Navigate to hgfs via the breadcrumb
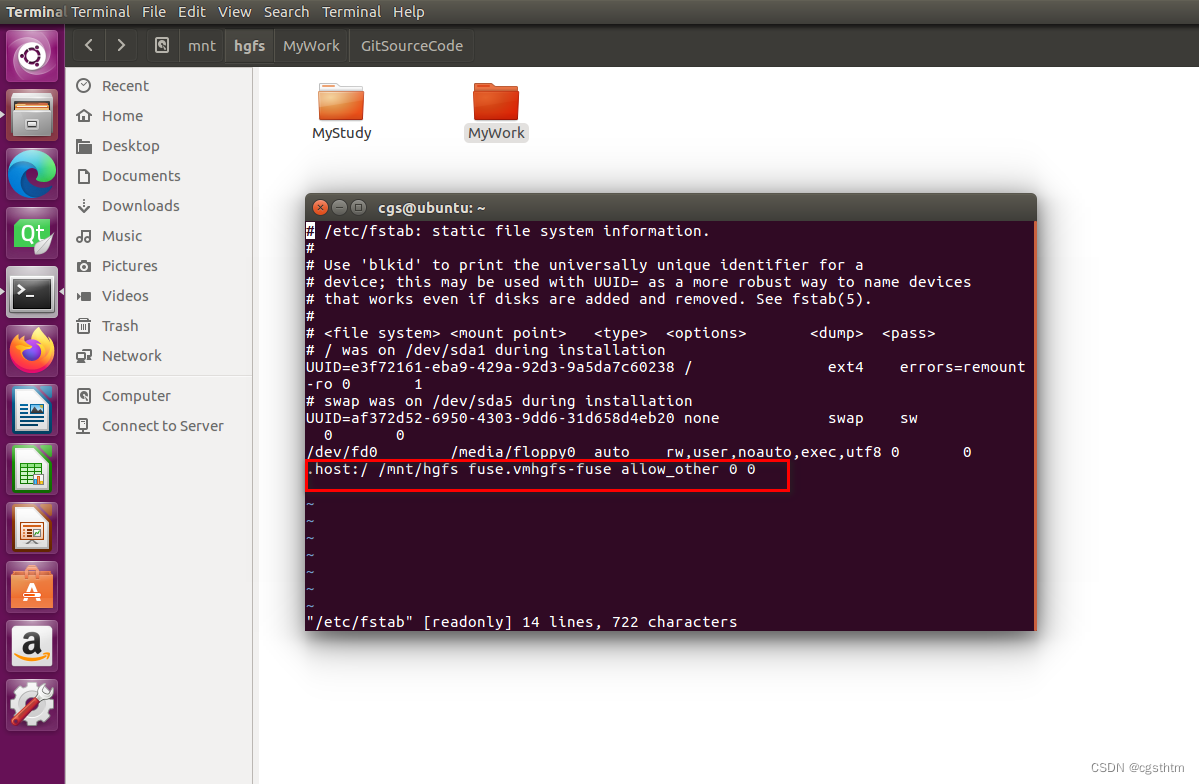Viewport: 1199px width, 784px height. pyautogui.click(x=248, y=45)
